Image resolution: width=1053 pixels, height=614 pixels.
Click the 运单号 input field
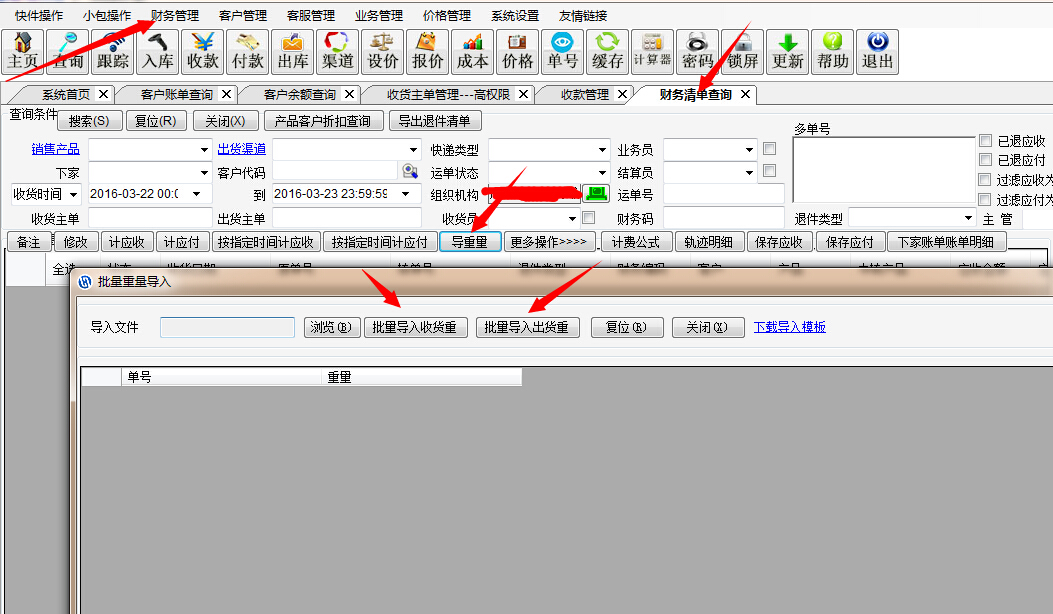point(723,195)
